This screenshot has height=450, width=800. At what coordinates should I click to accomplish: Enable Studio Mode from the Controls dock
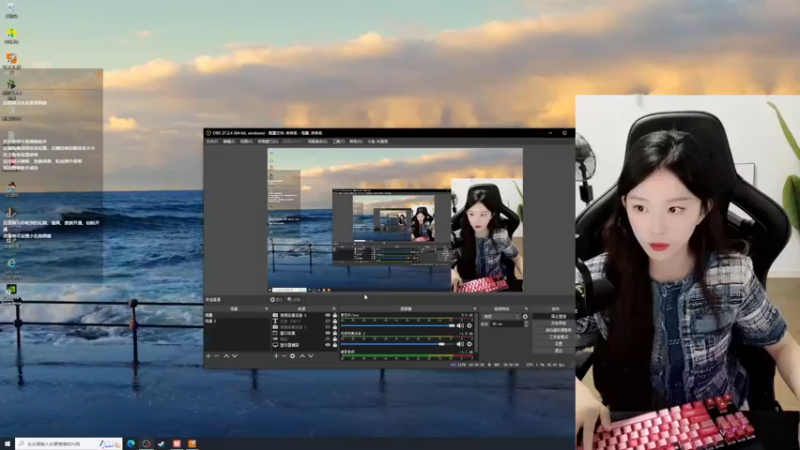pyautogui.click(x=555, y=337)
